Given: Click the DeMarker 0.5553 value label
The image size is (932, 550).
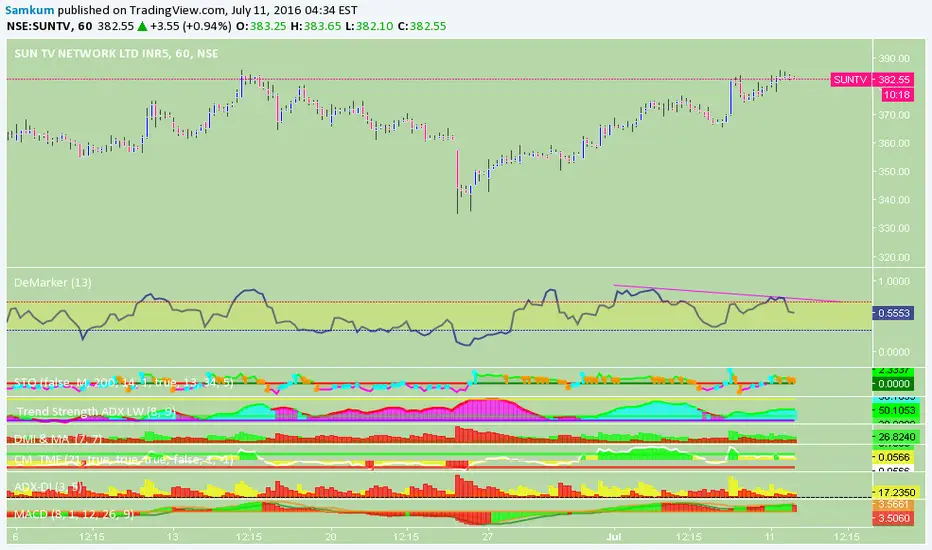Looking at the screenshot, I should (892, 313).
